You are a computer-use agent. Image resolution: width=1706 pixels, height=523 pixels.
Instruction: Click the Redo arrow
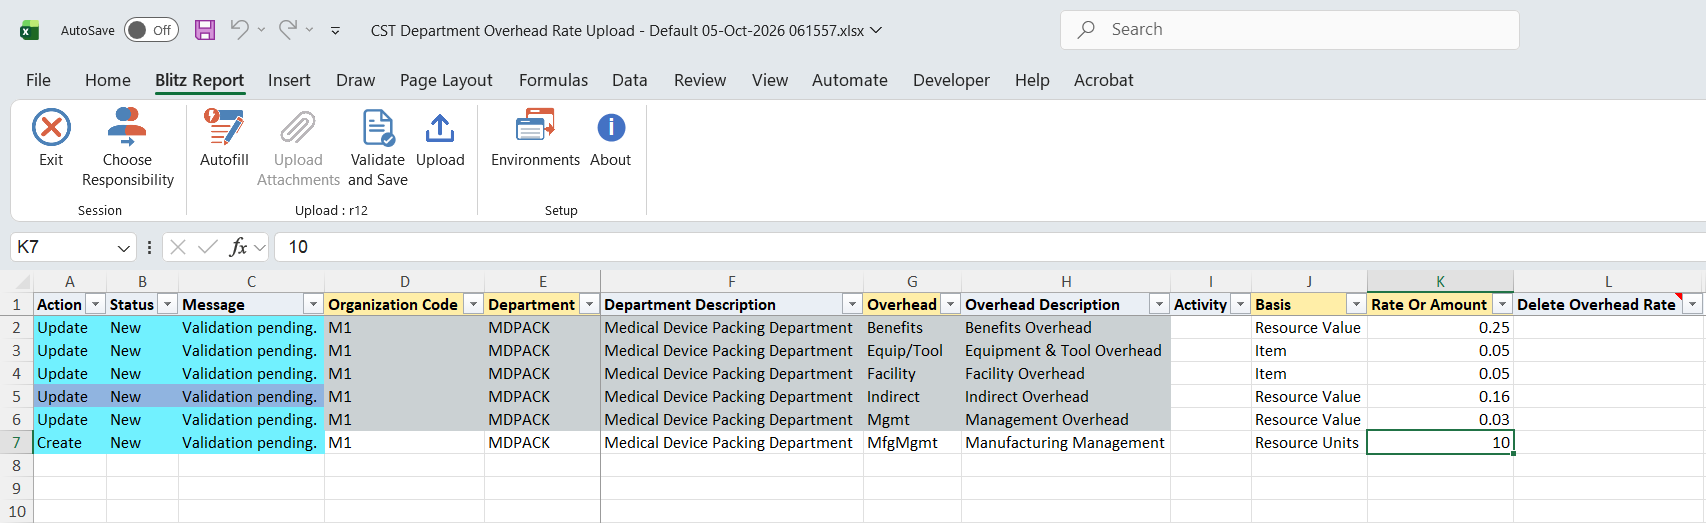click(x=288, y=30)
